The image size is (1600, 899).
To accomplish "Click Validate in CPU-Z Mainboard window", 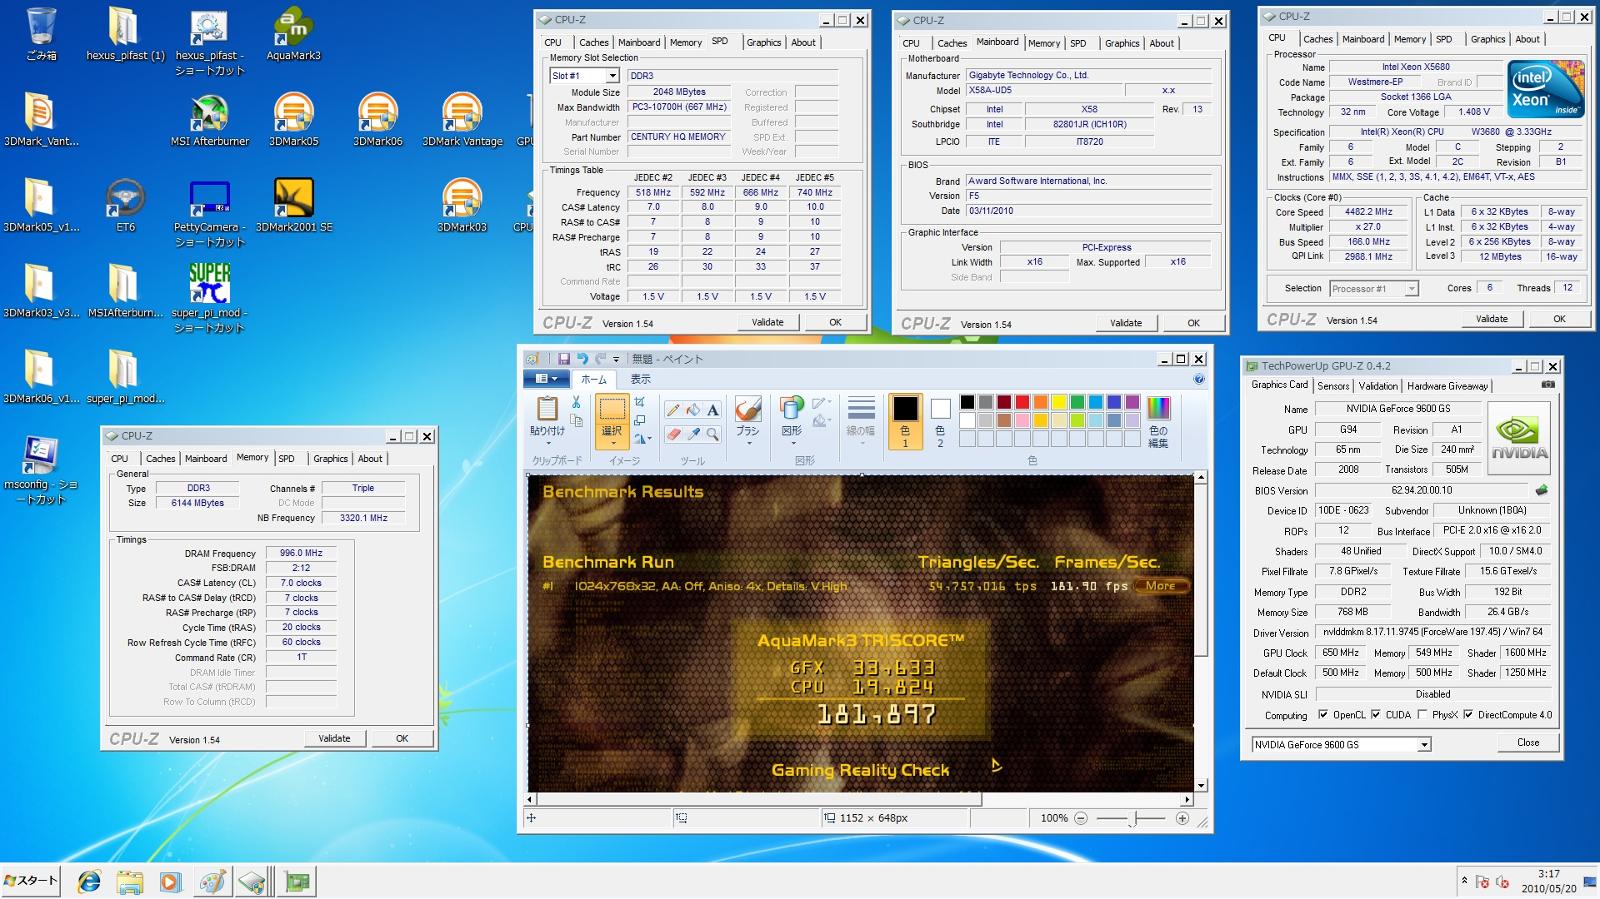I will (1126, 323).
